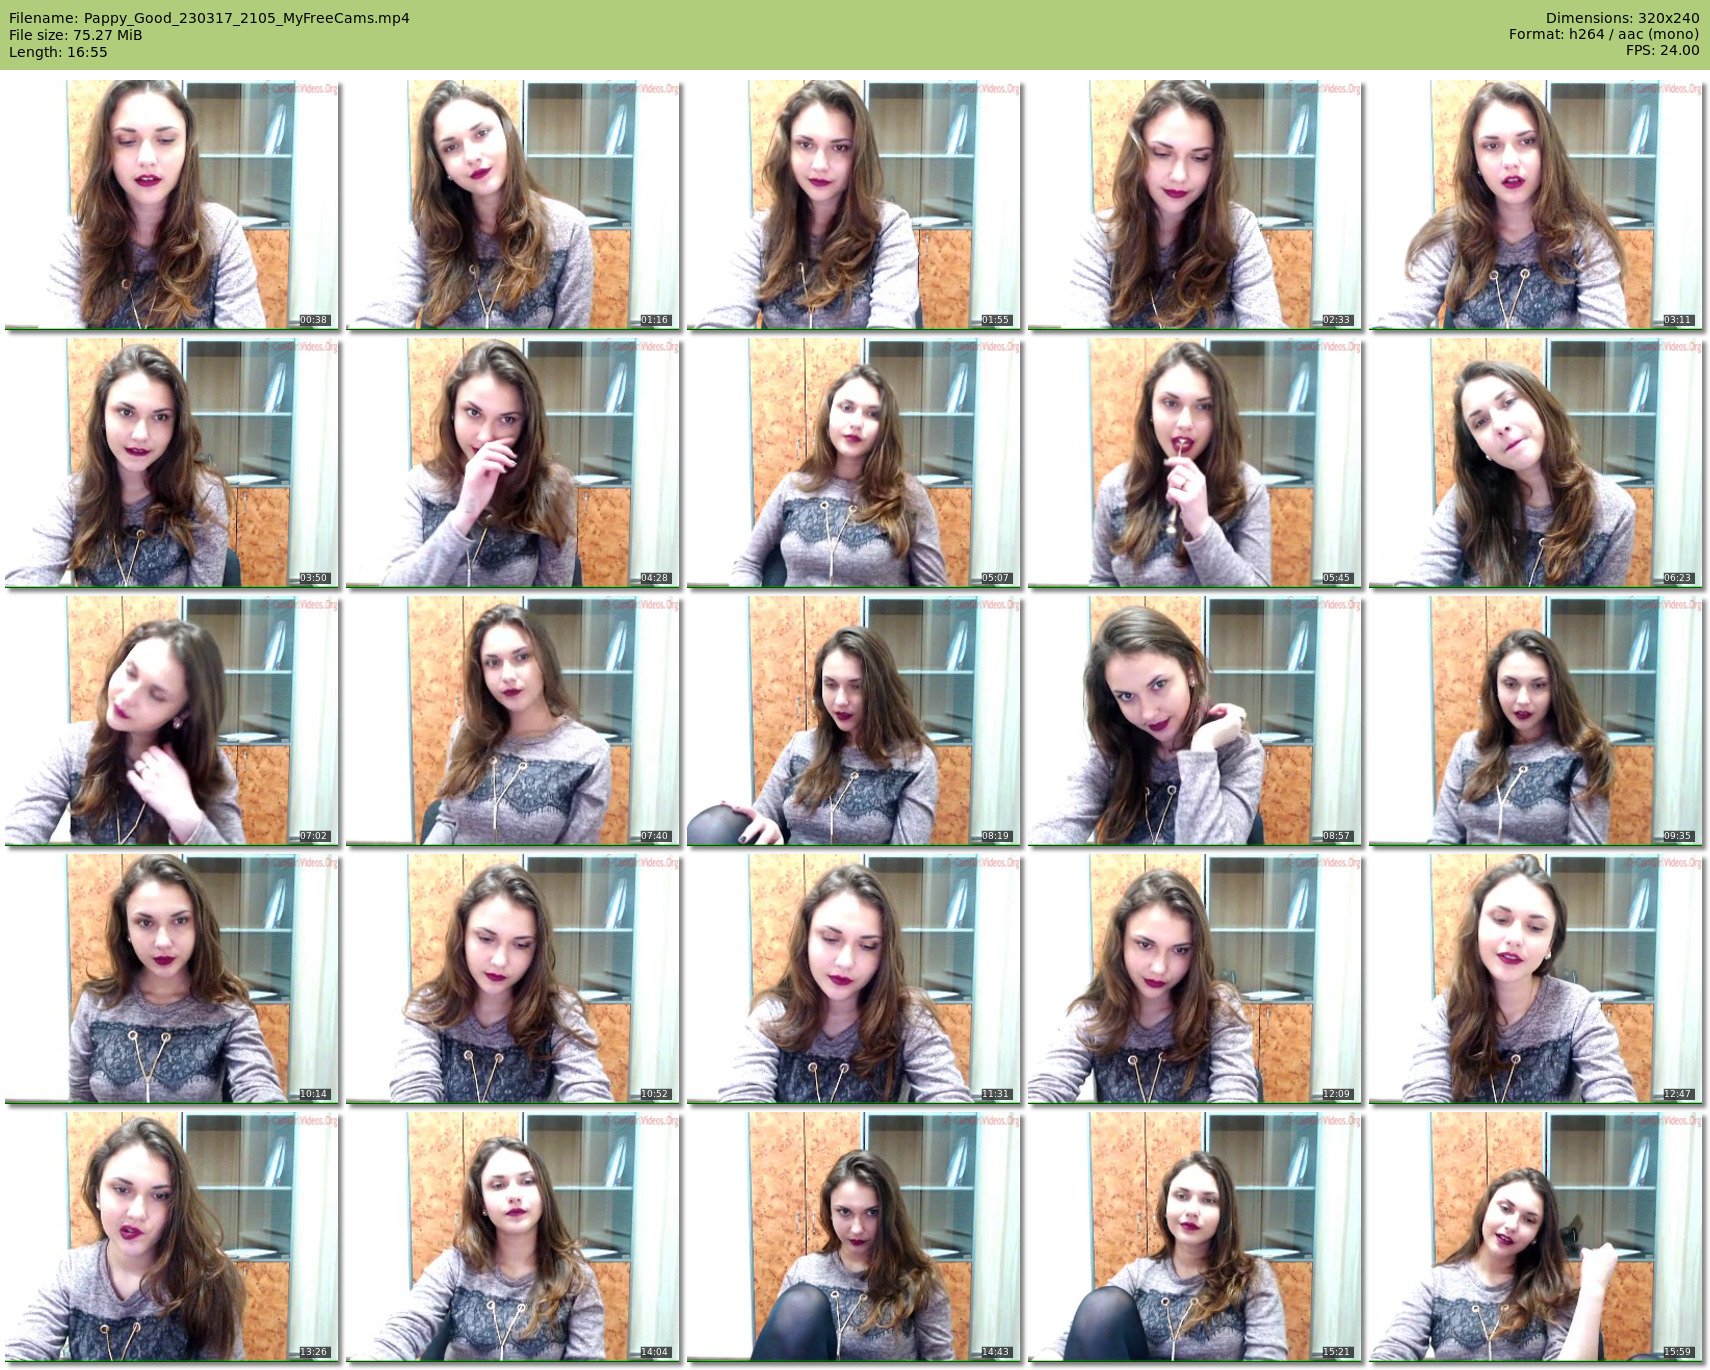Screen dimensions: 1710x1370
Task: Select the thumbnail marked 07:02
Action: pyautogui.click(x=172, y=720)
